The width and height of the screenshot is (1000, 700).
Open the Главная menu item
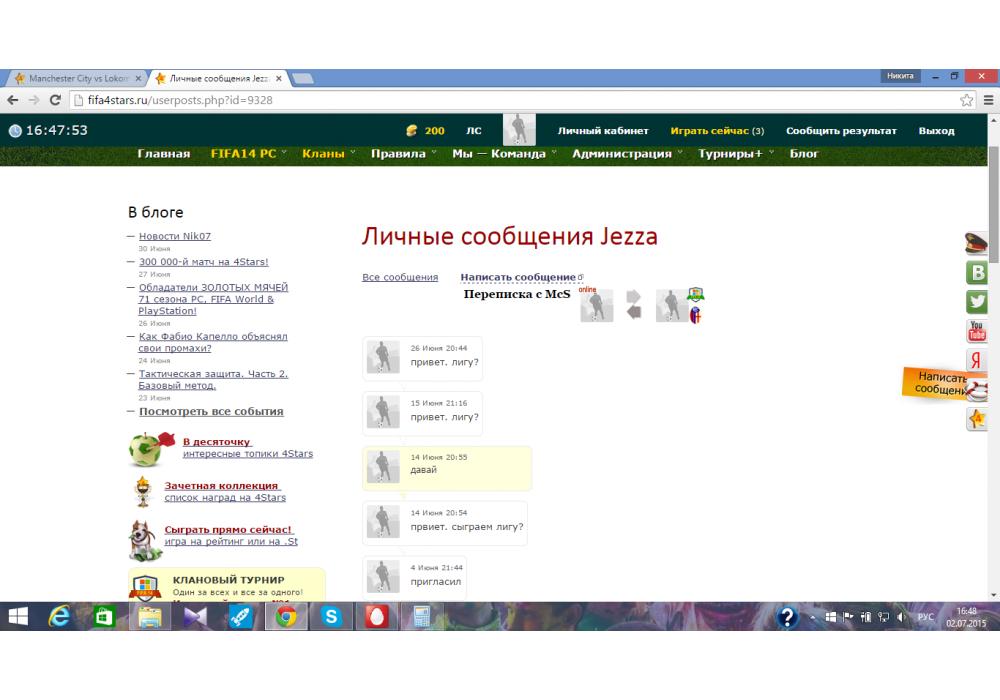point(164,154)
